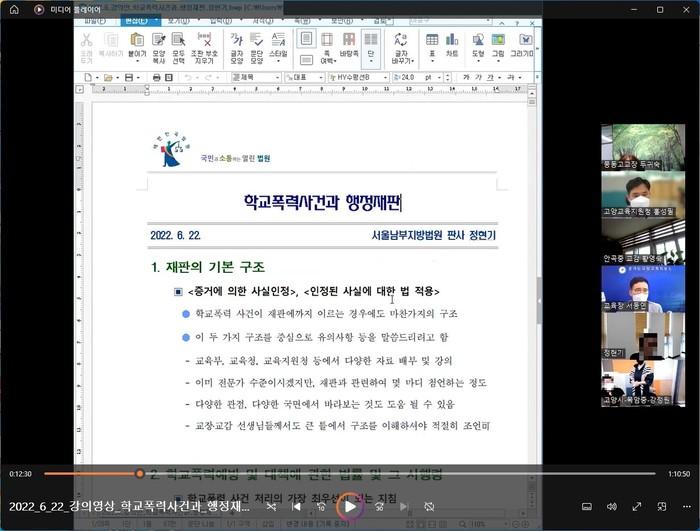Click the 도형 shapes icon

point(478,47)
